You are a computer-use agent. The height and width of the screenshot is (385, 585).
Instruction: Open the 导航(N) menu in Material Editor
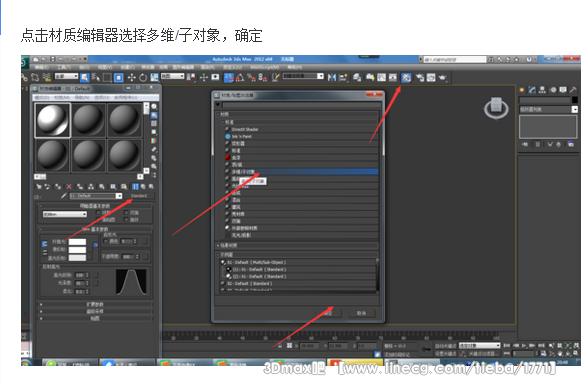tap(82, 98)
